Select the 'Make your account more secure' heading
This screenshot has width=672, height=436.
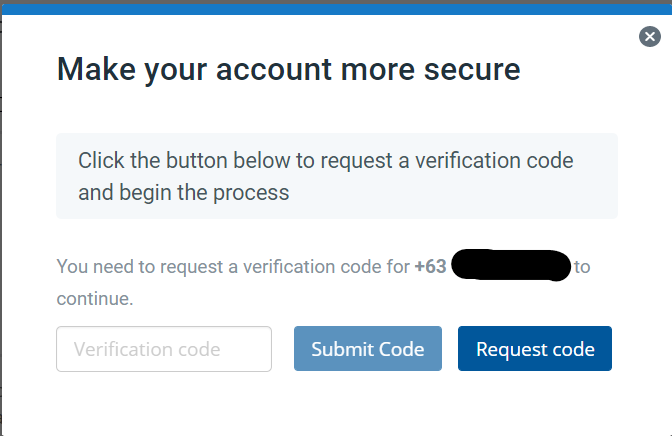tap(288, 70)
